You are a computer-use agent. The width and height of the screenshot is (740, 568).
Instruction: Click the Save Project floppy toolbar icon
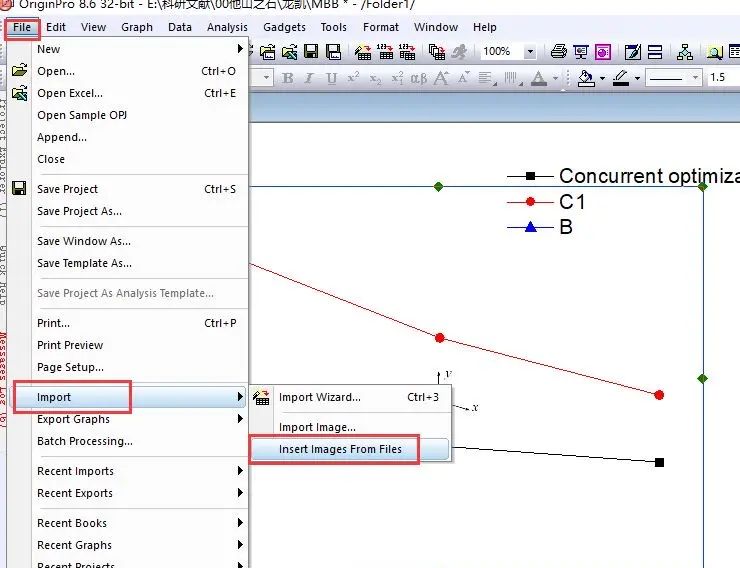[x=311, y=51]
